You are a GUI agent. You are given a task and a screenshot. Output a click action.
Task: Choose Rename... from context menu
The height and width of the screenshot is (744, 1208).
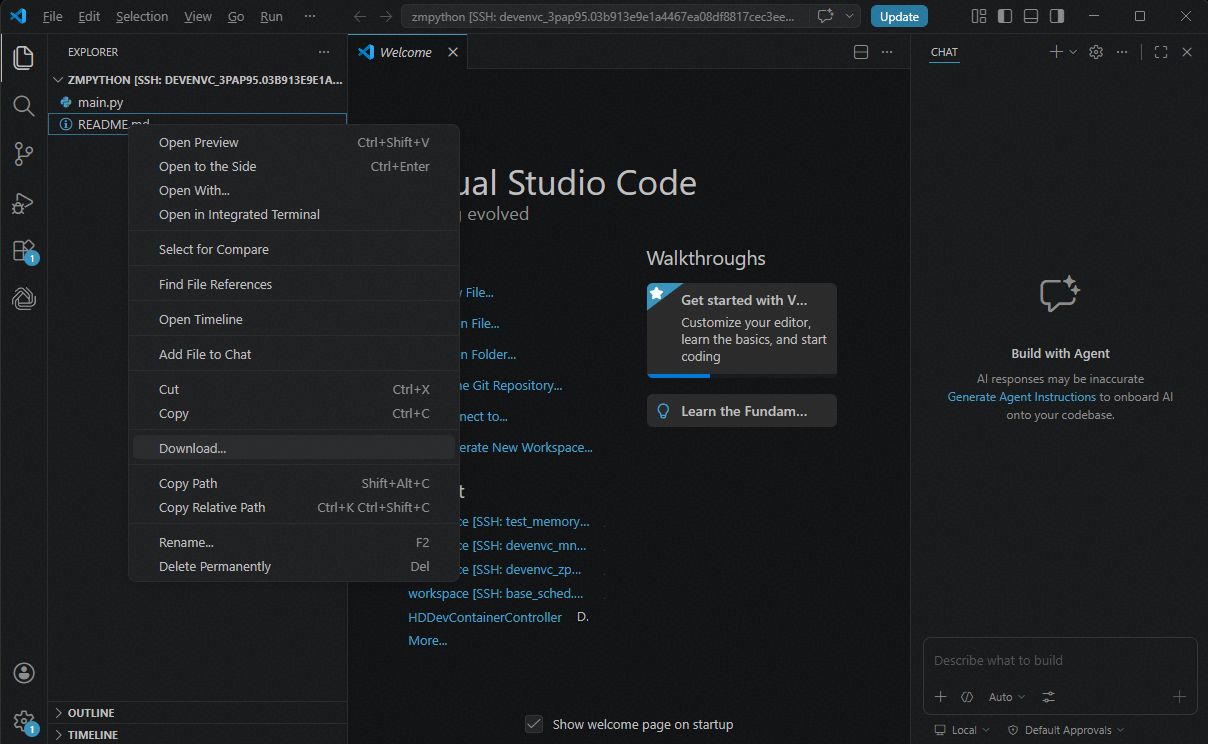(294, 542)
